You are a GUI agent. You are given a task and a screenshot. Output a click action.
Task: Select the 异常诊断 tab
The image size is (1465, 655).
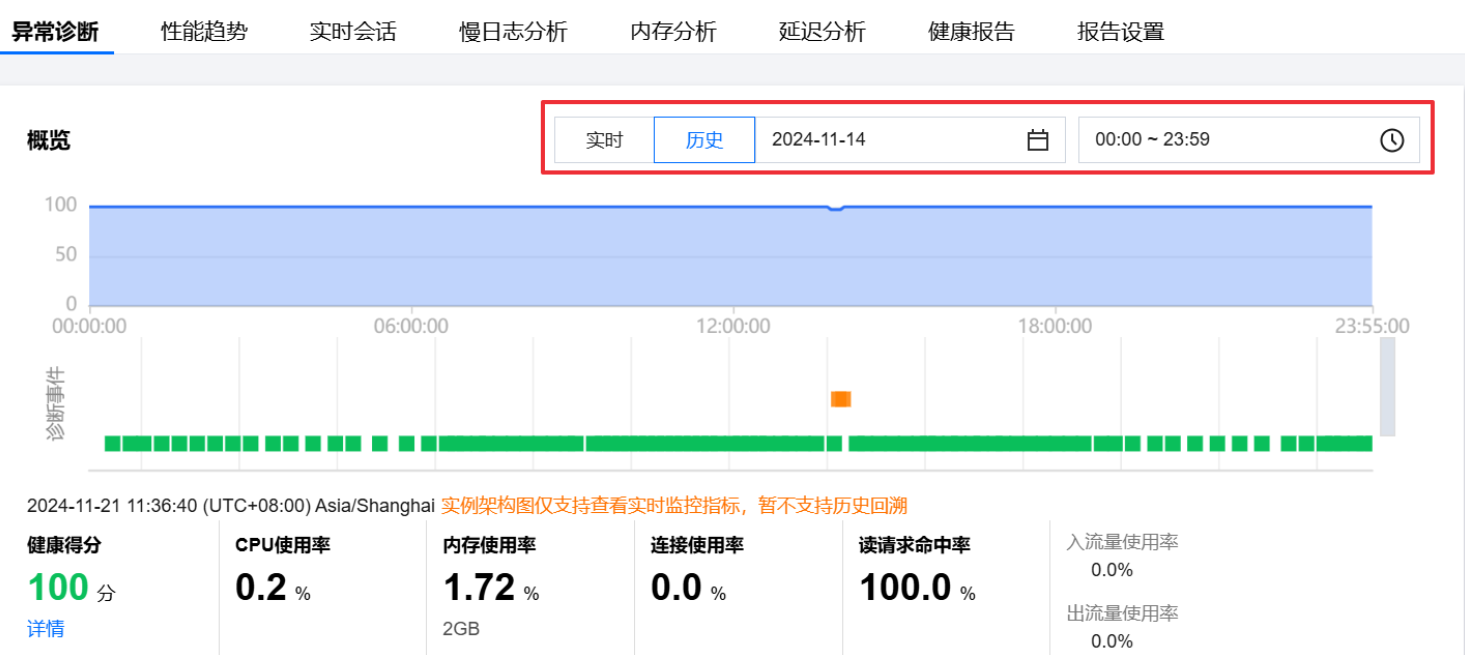[x=55, y=32]
